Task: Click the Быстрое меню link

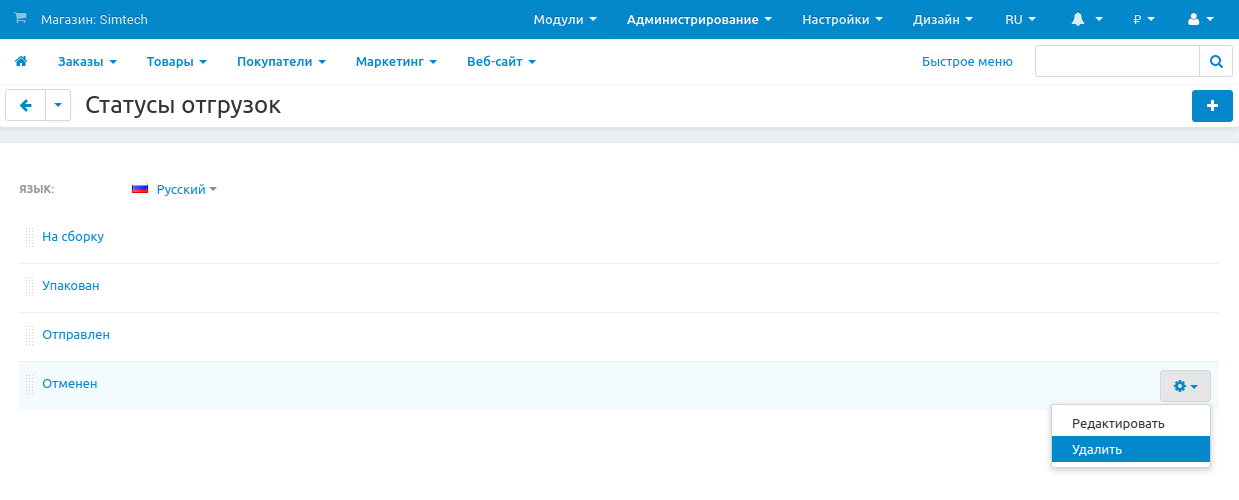Action: [967, 62]
